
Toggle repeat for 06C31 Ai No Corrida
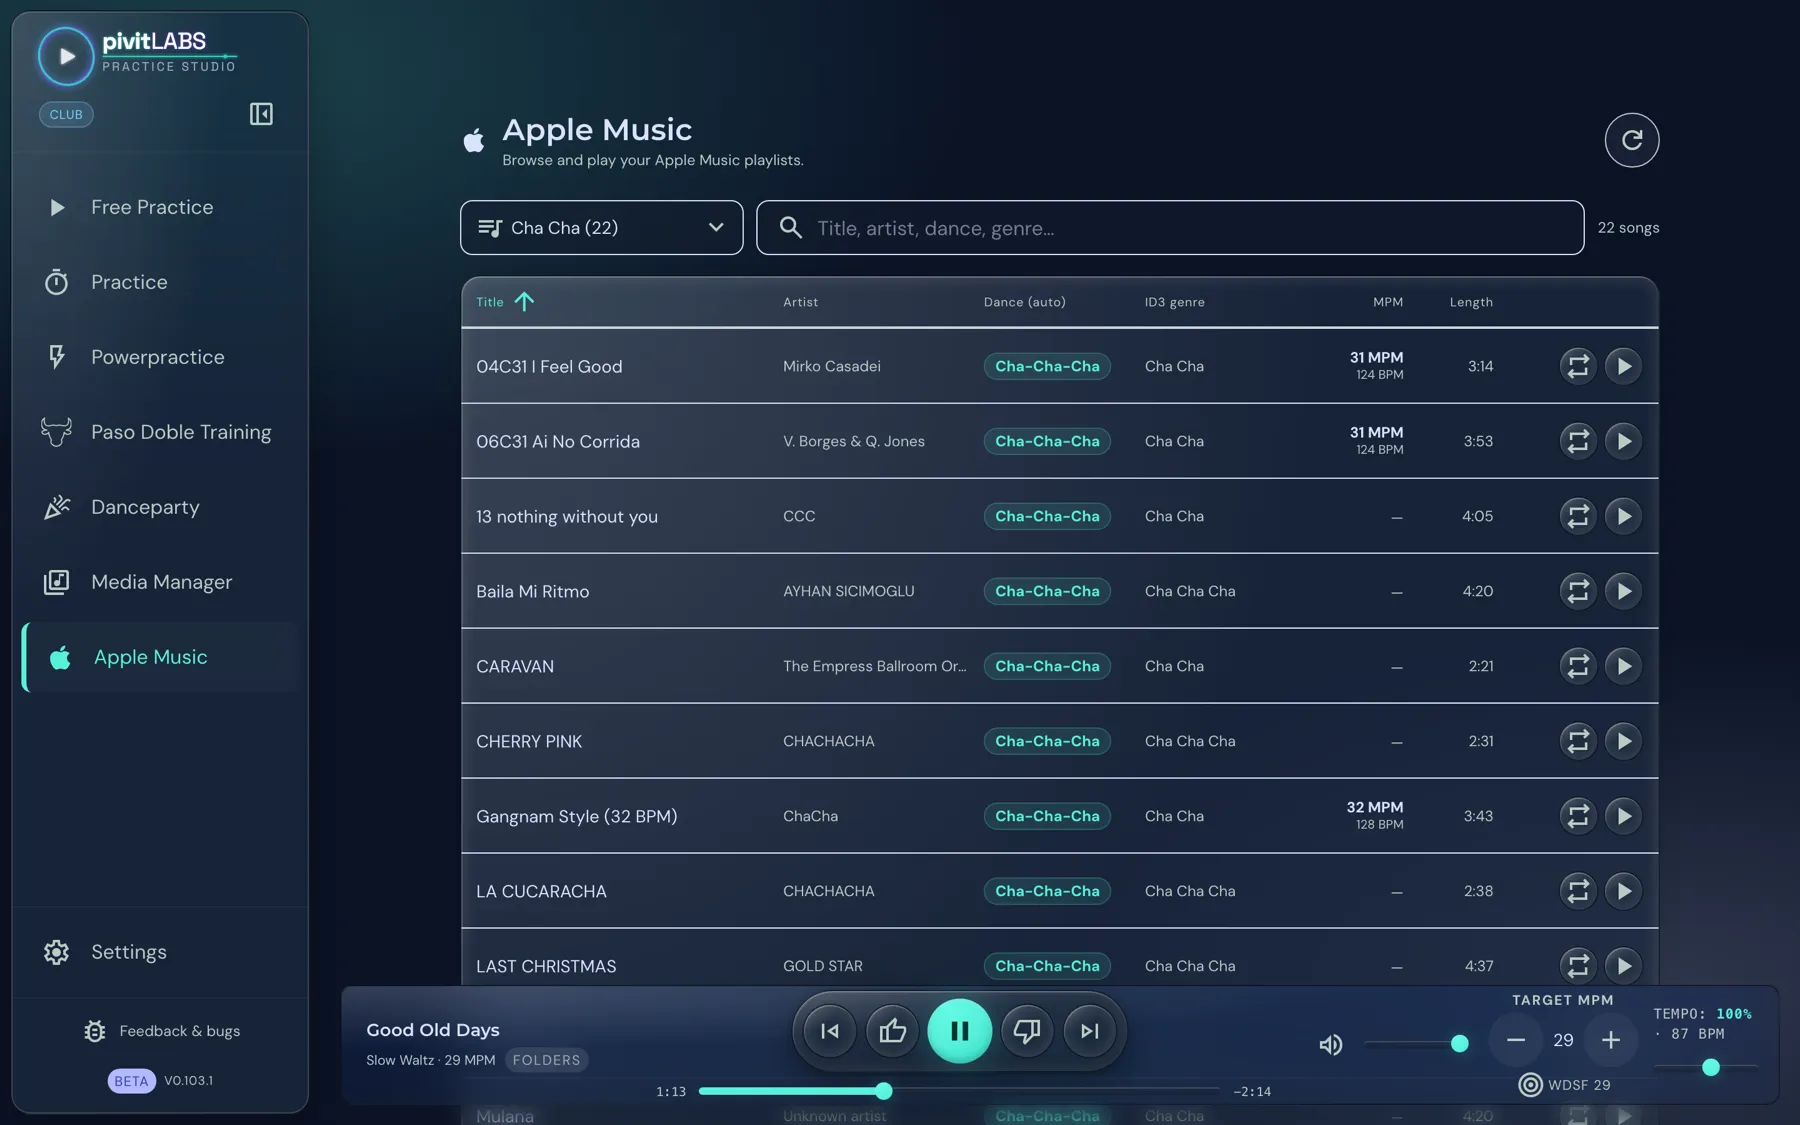[1577, 441]
